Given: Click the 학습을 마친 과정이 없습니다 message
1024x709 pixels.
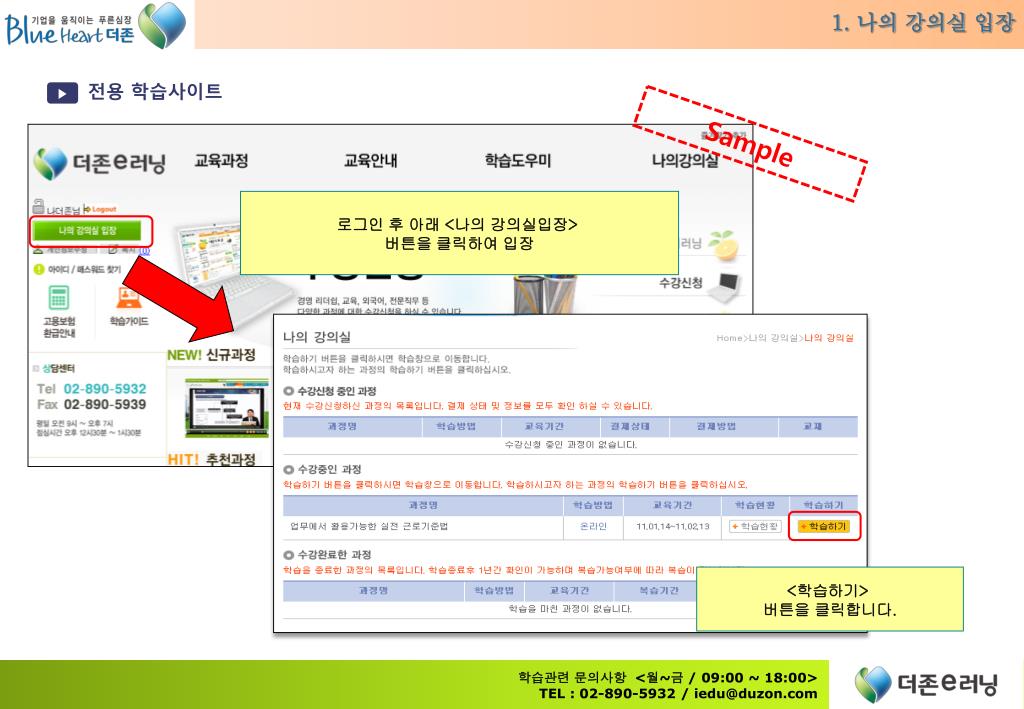Looking at the screenshot, I should (x=571, y=608).
